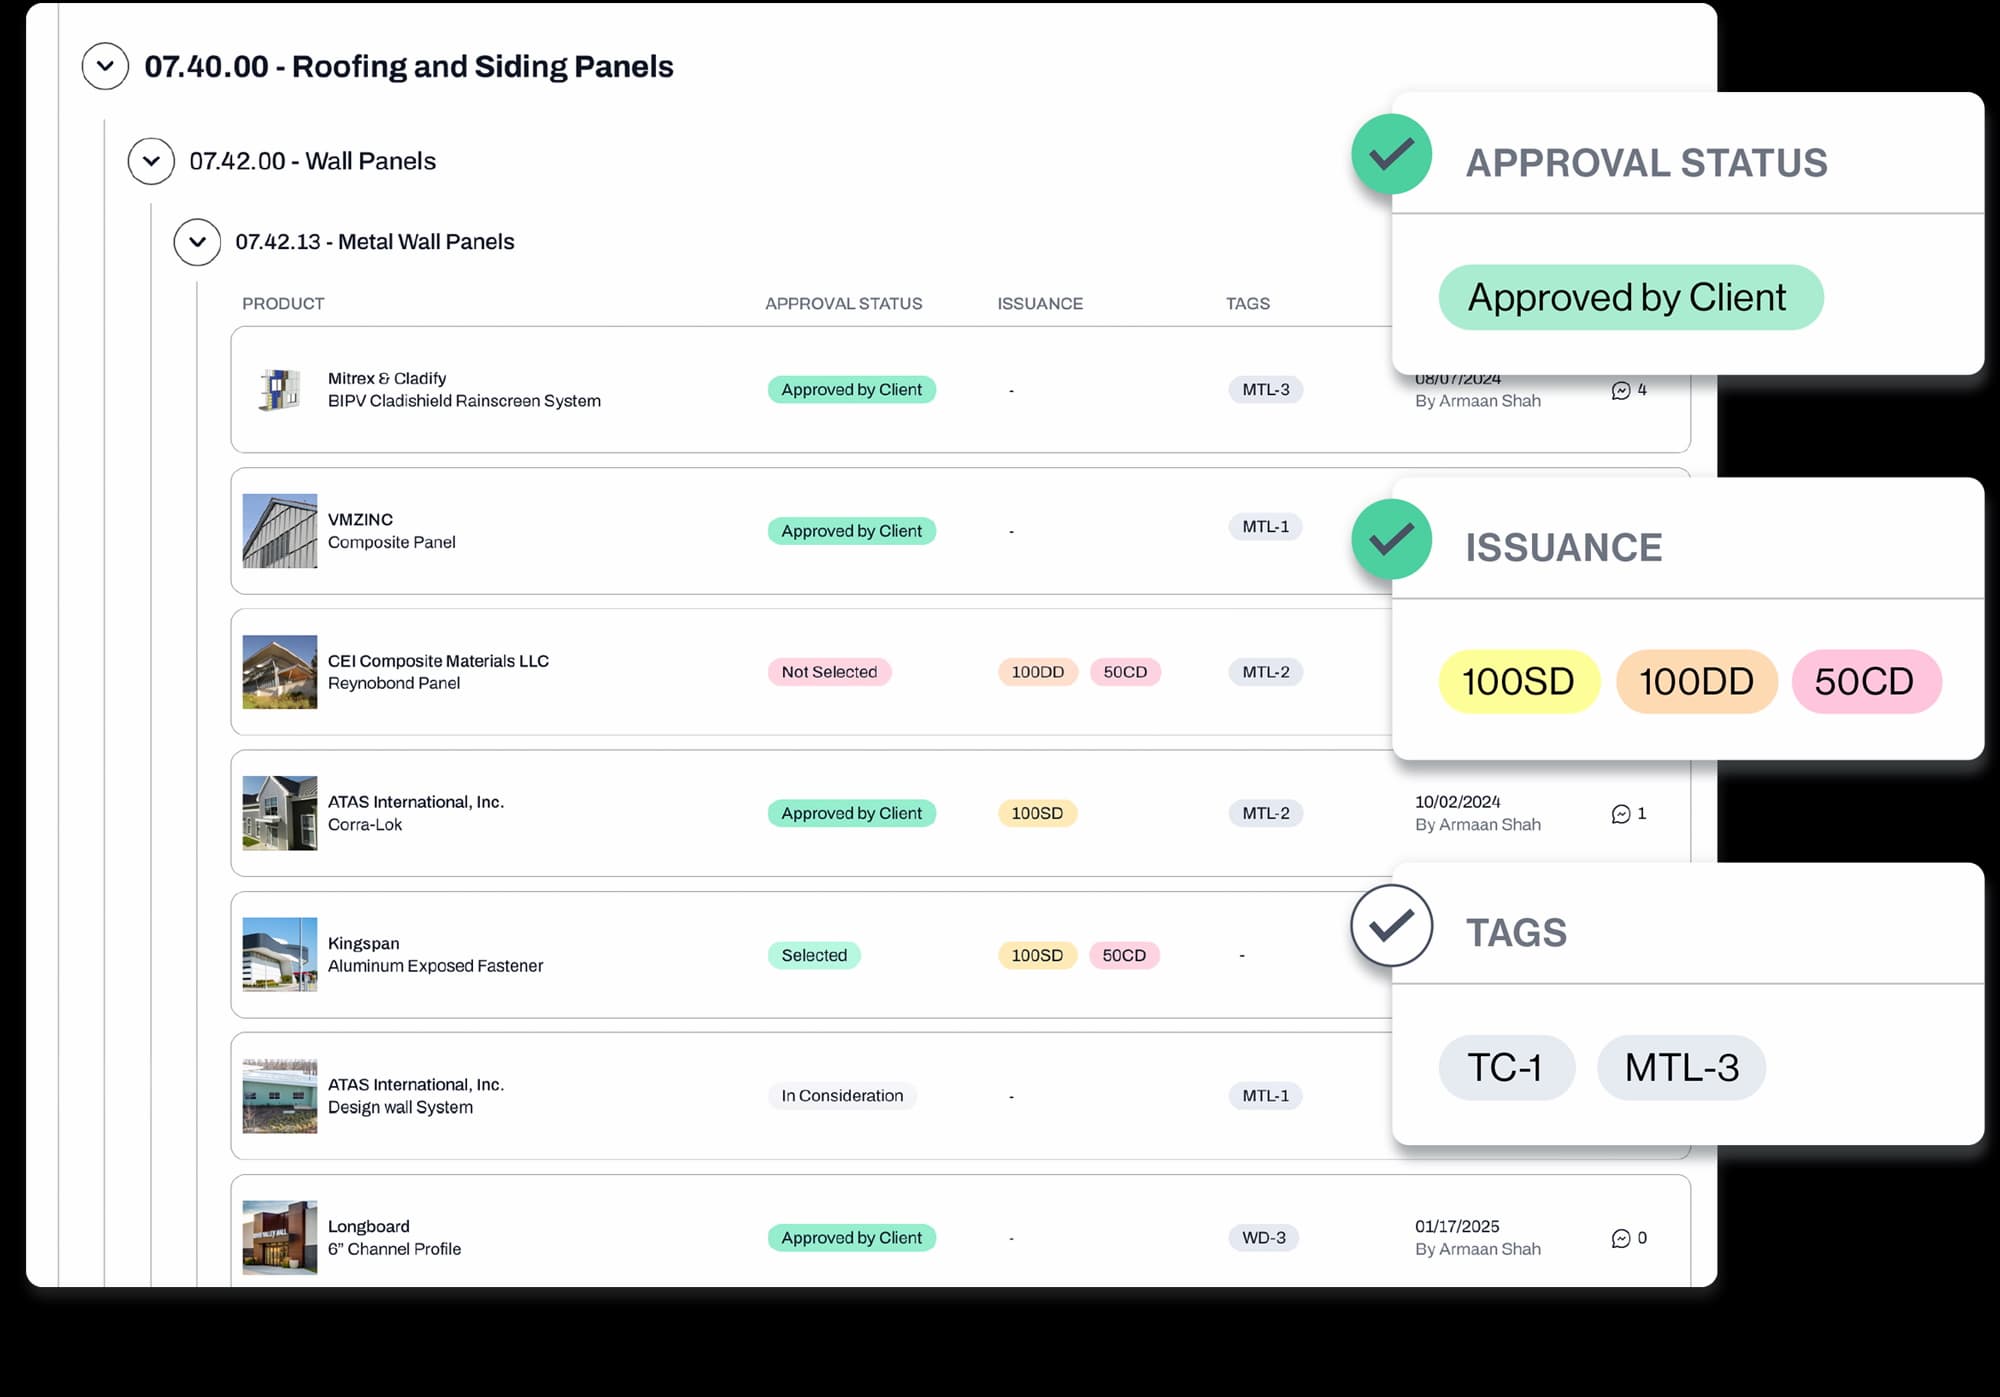Click Kingspan Aluminum Exposed Fastener image
2000x1397 pixels.
tap(280, 955)
